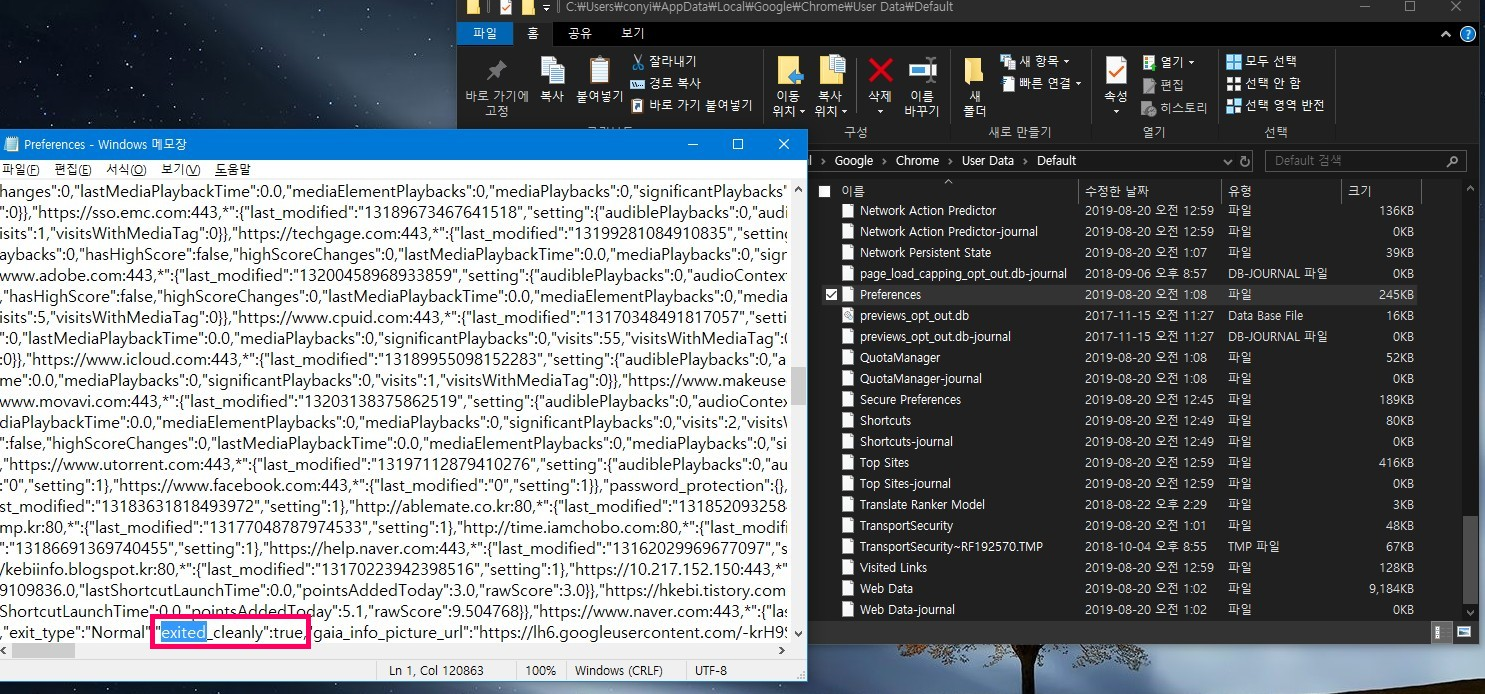This screenshot has width=1485, height=694.
Task: Refresh the Explorer address bar
Action: tap(1244, 160)
